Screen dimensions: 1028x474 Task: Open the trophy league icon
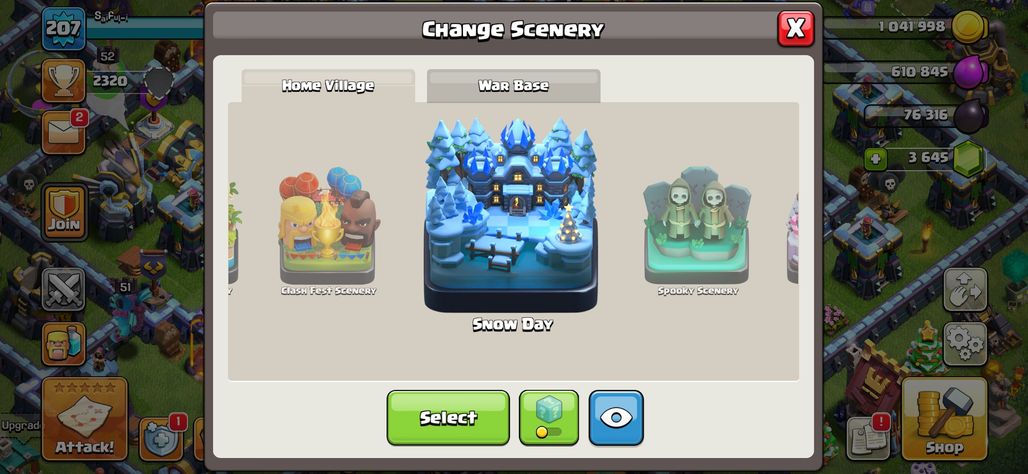point(63,81)
